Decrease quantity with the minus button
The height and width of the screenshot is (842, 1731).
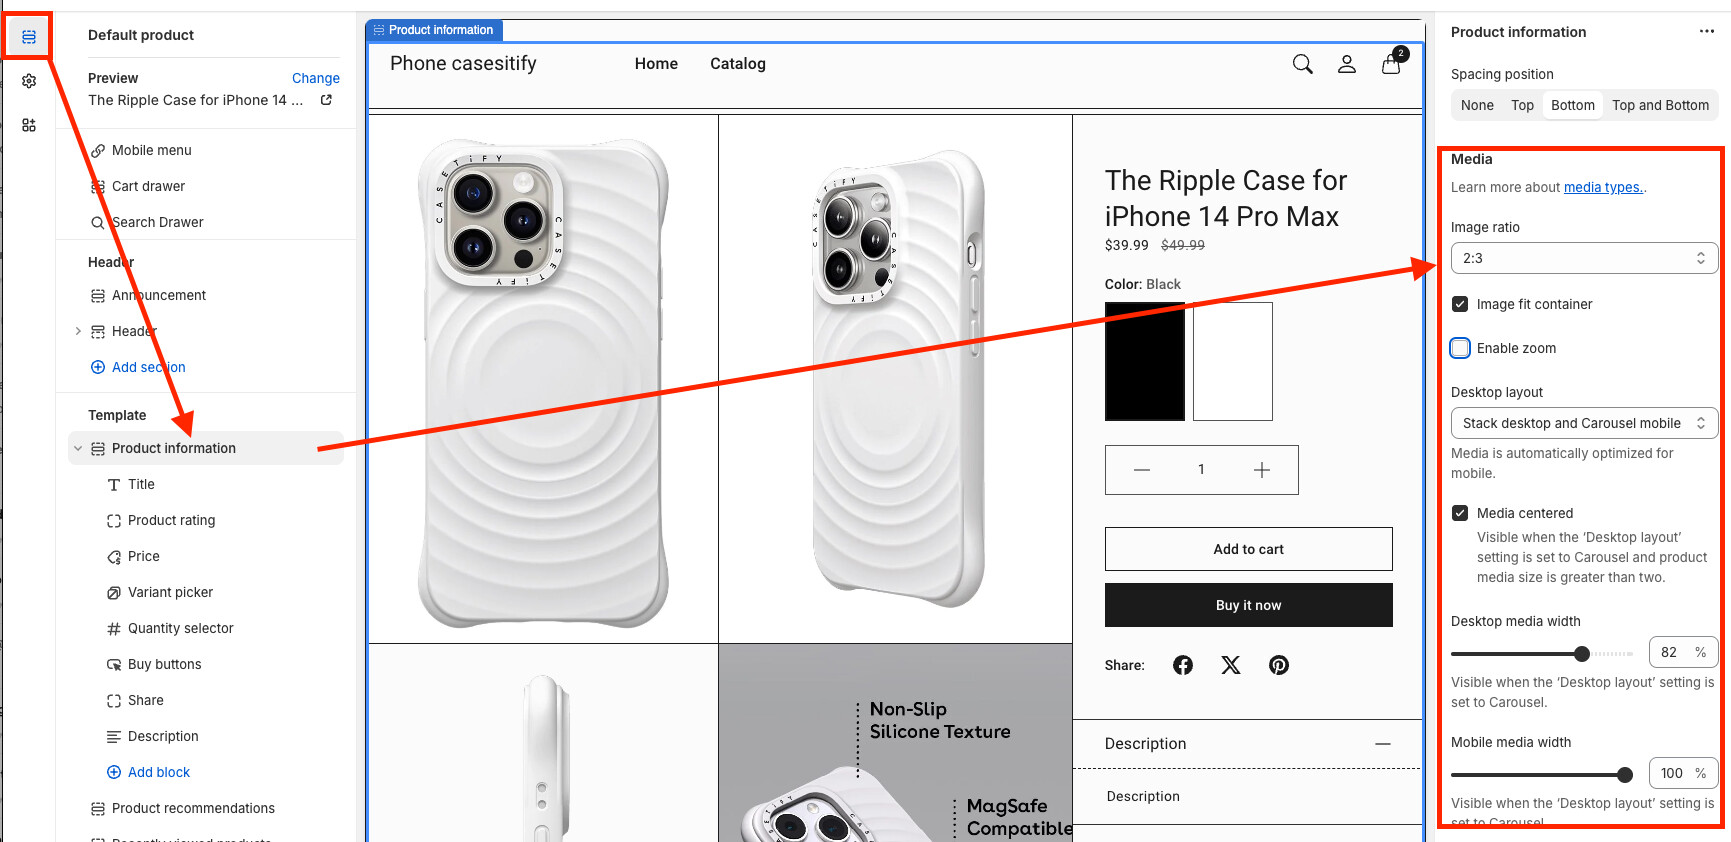1142,470
